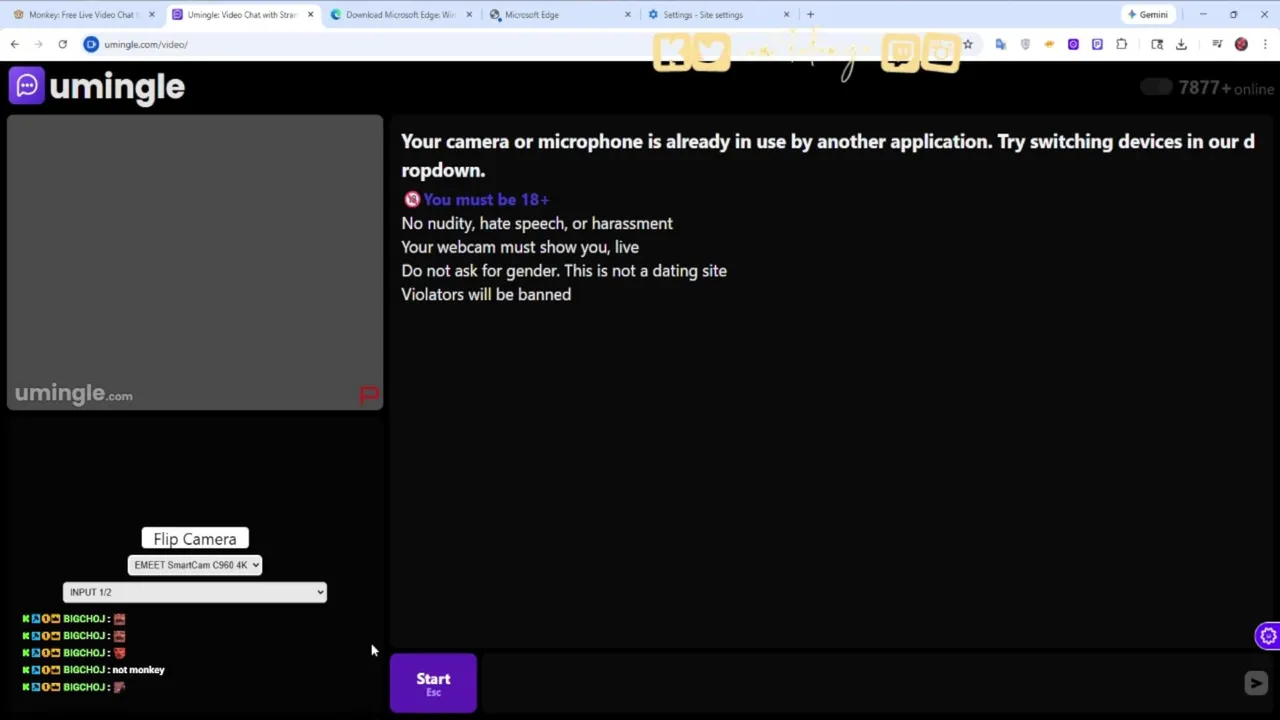
Task: Open the browser Downloads icon
Action: (1181, 44)
